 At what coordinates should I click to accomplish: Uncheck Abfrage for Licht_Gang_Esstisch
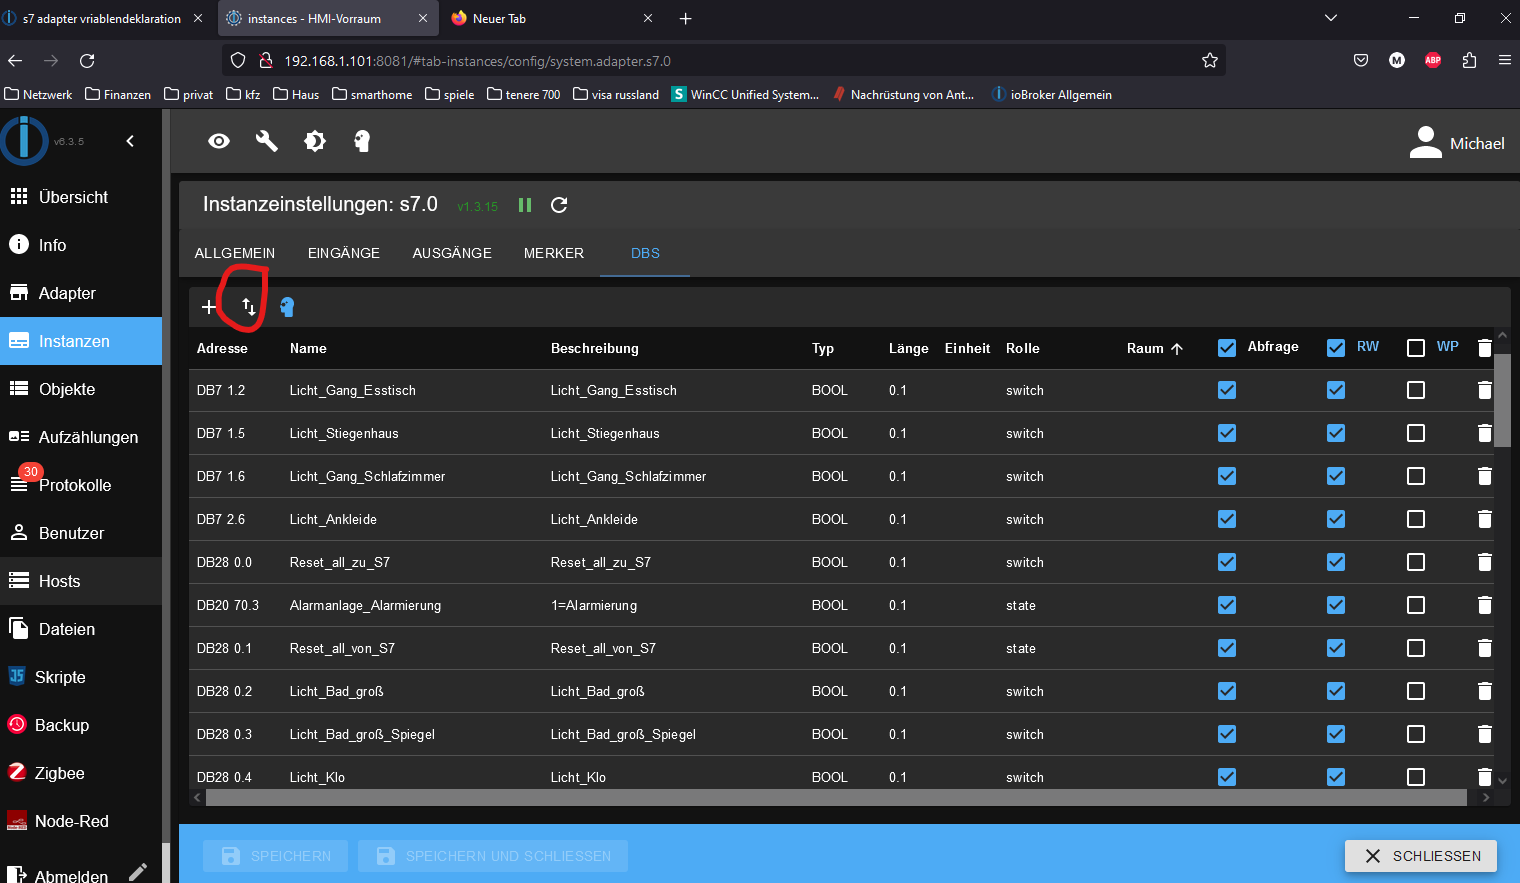[1227, 390]
